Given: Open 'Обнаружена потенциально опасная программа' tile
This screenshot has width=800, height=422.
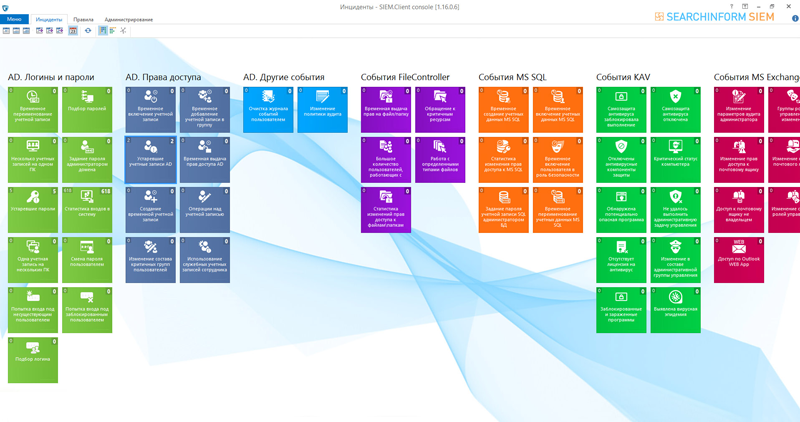Looking at the screenshot, I should pos(621,210).
